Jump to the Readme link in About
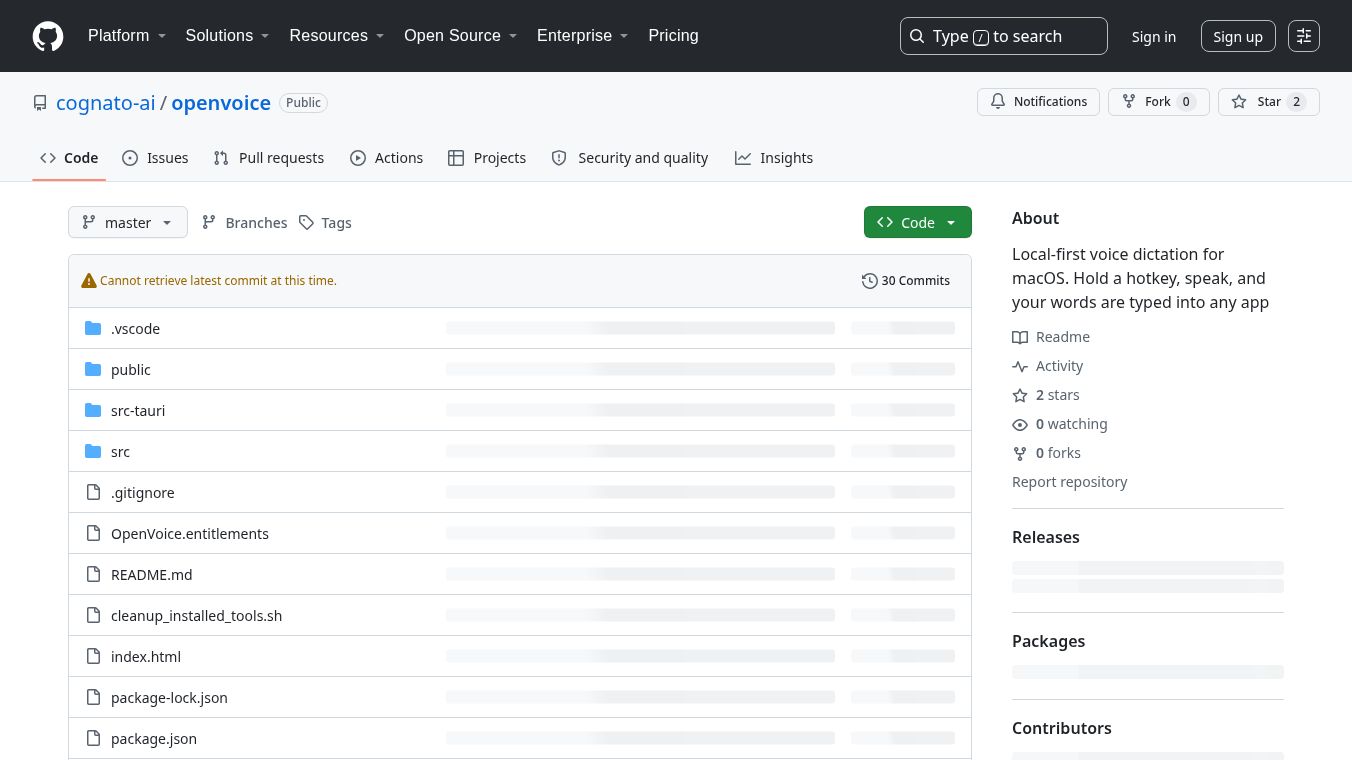The width and height of the screenshot is (1352, 760). 1051,337
